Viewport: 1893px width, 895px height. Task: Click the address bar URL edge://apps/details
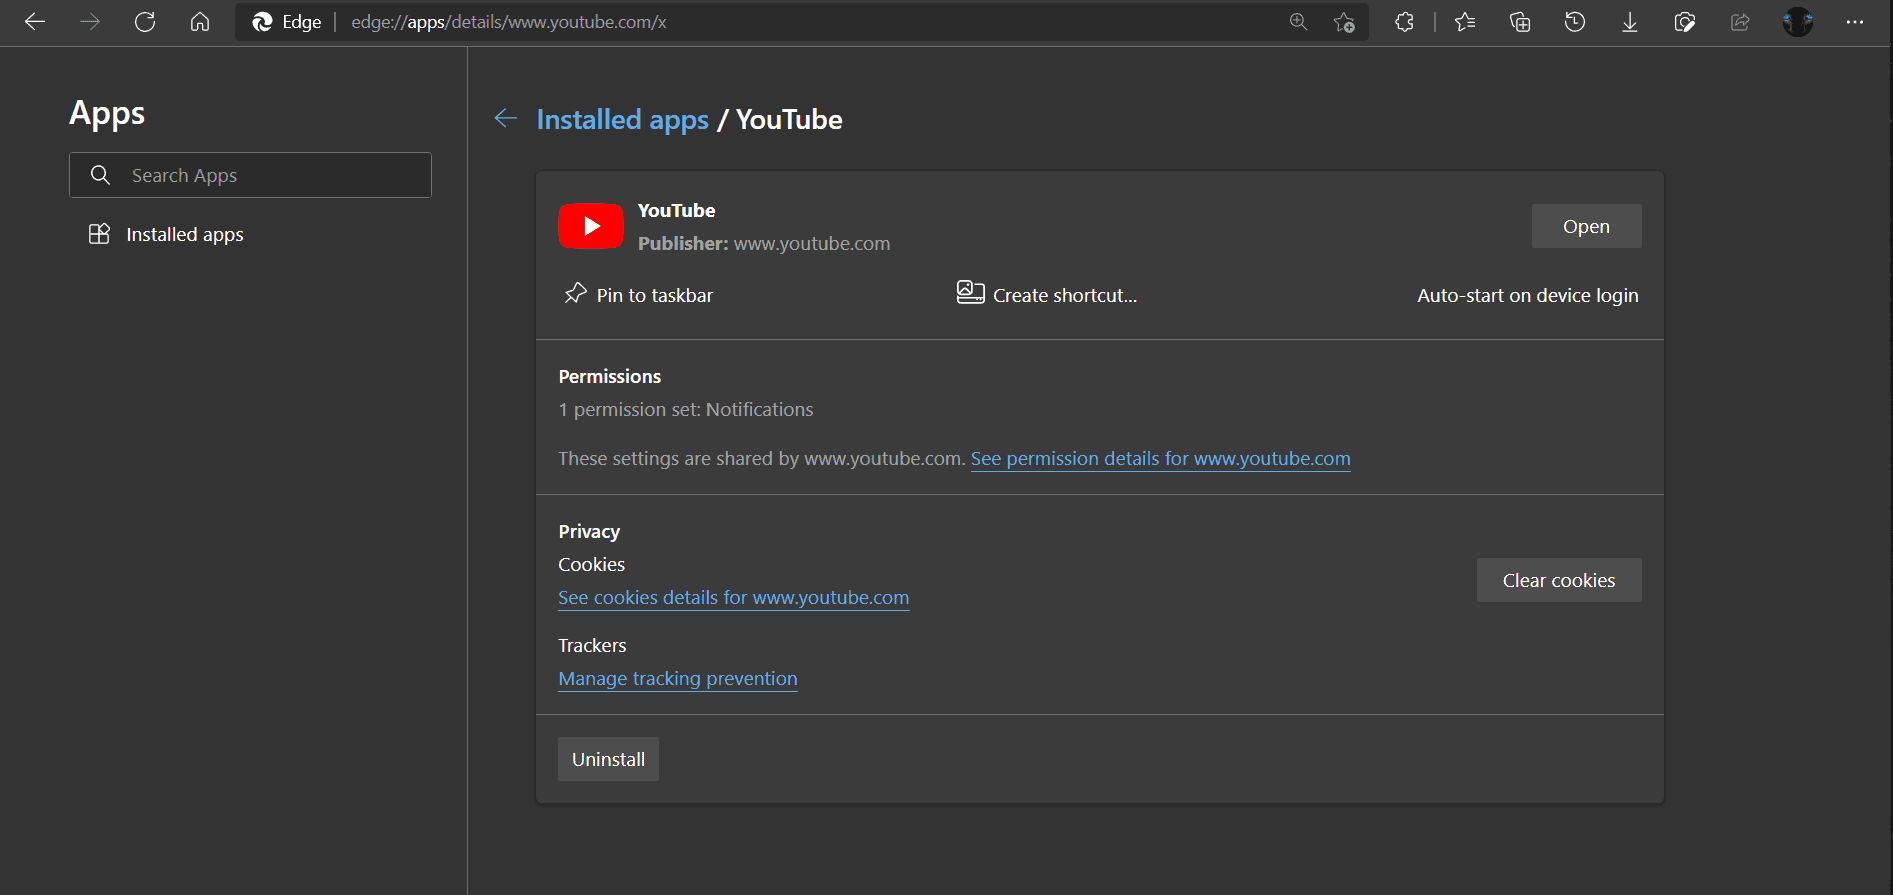pos(508,22)
